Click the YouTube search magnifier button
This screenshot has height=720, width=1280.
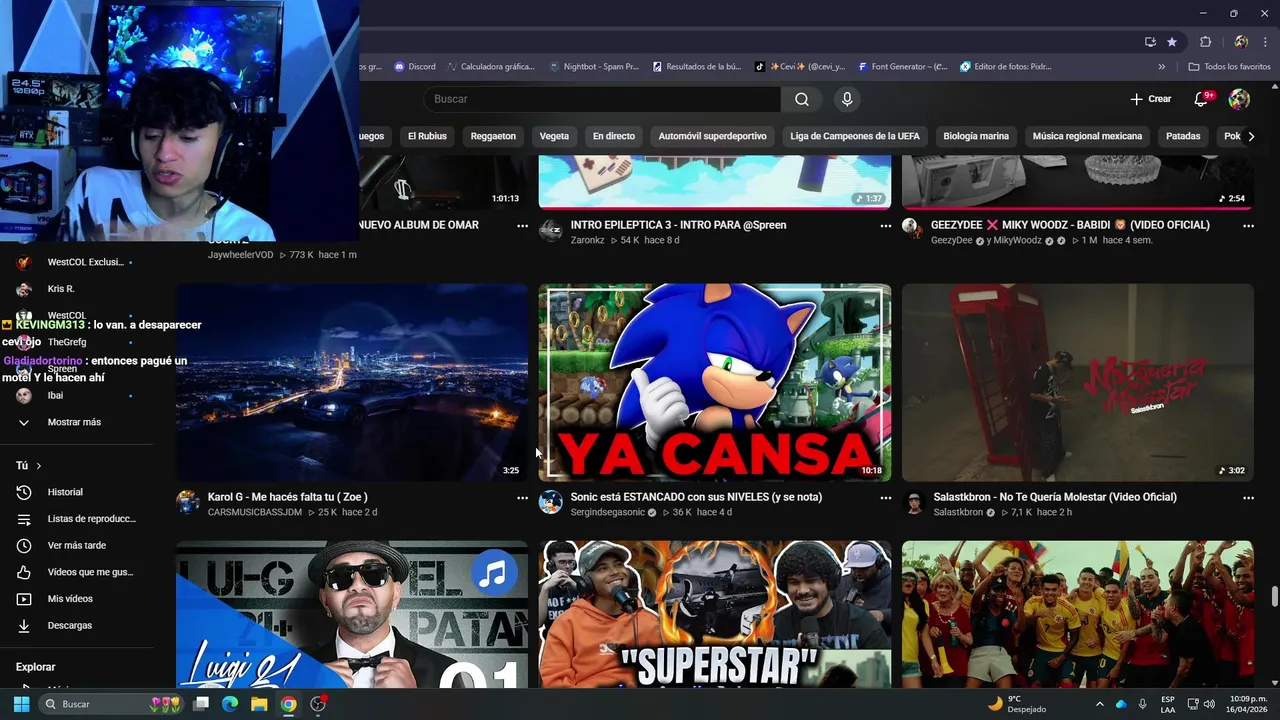click(802, 99)
